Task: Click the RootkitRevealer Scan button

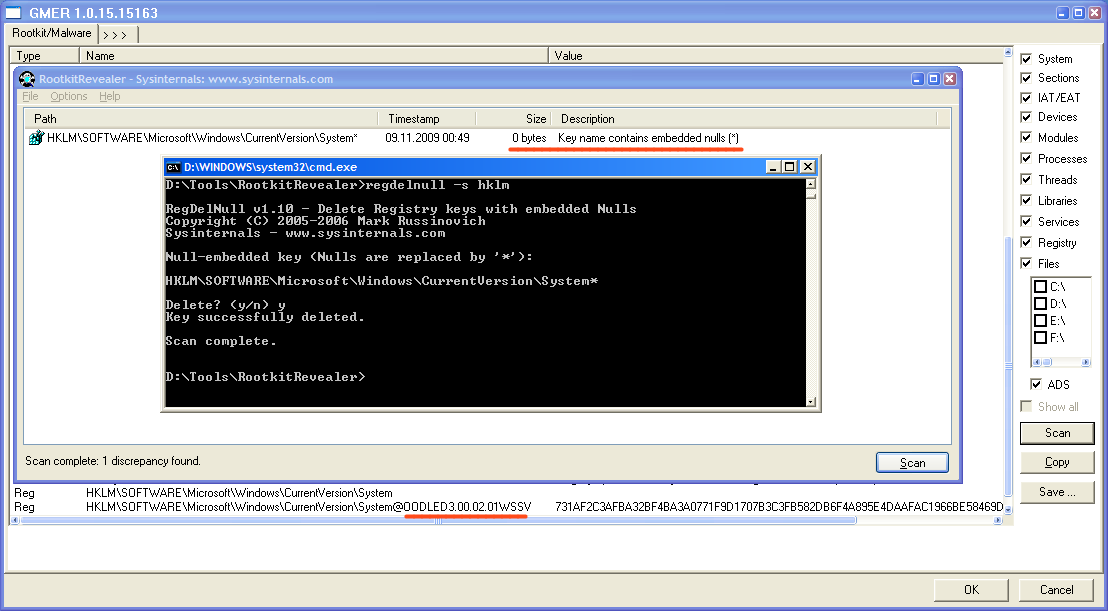Action: coord(912,463)
